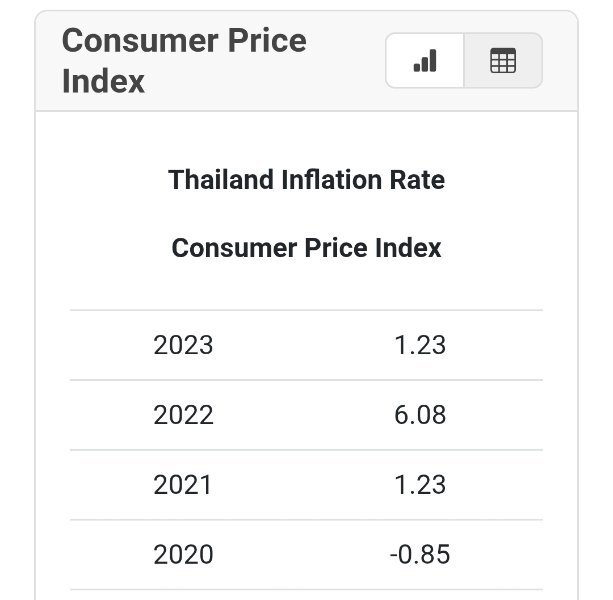Click the panel header bar
The image size is (613, 600).
tap(306, 61)
